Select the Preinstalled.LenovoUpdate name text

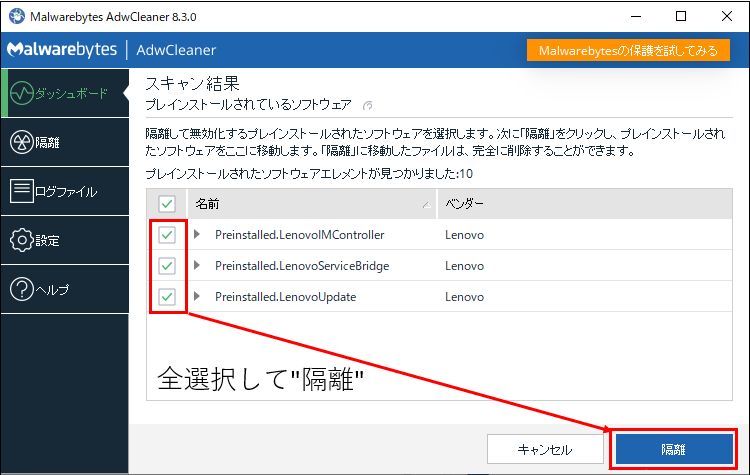[286, 297]
